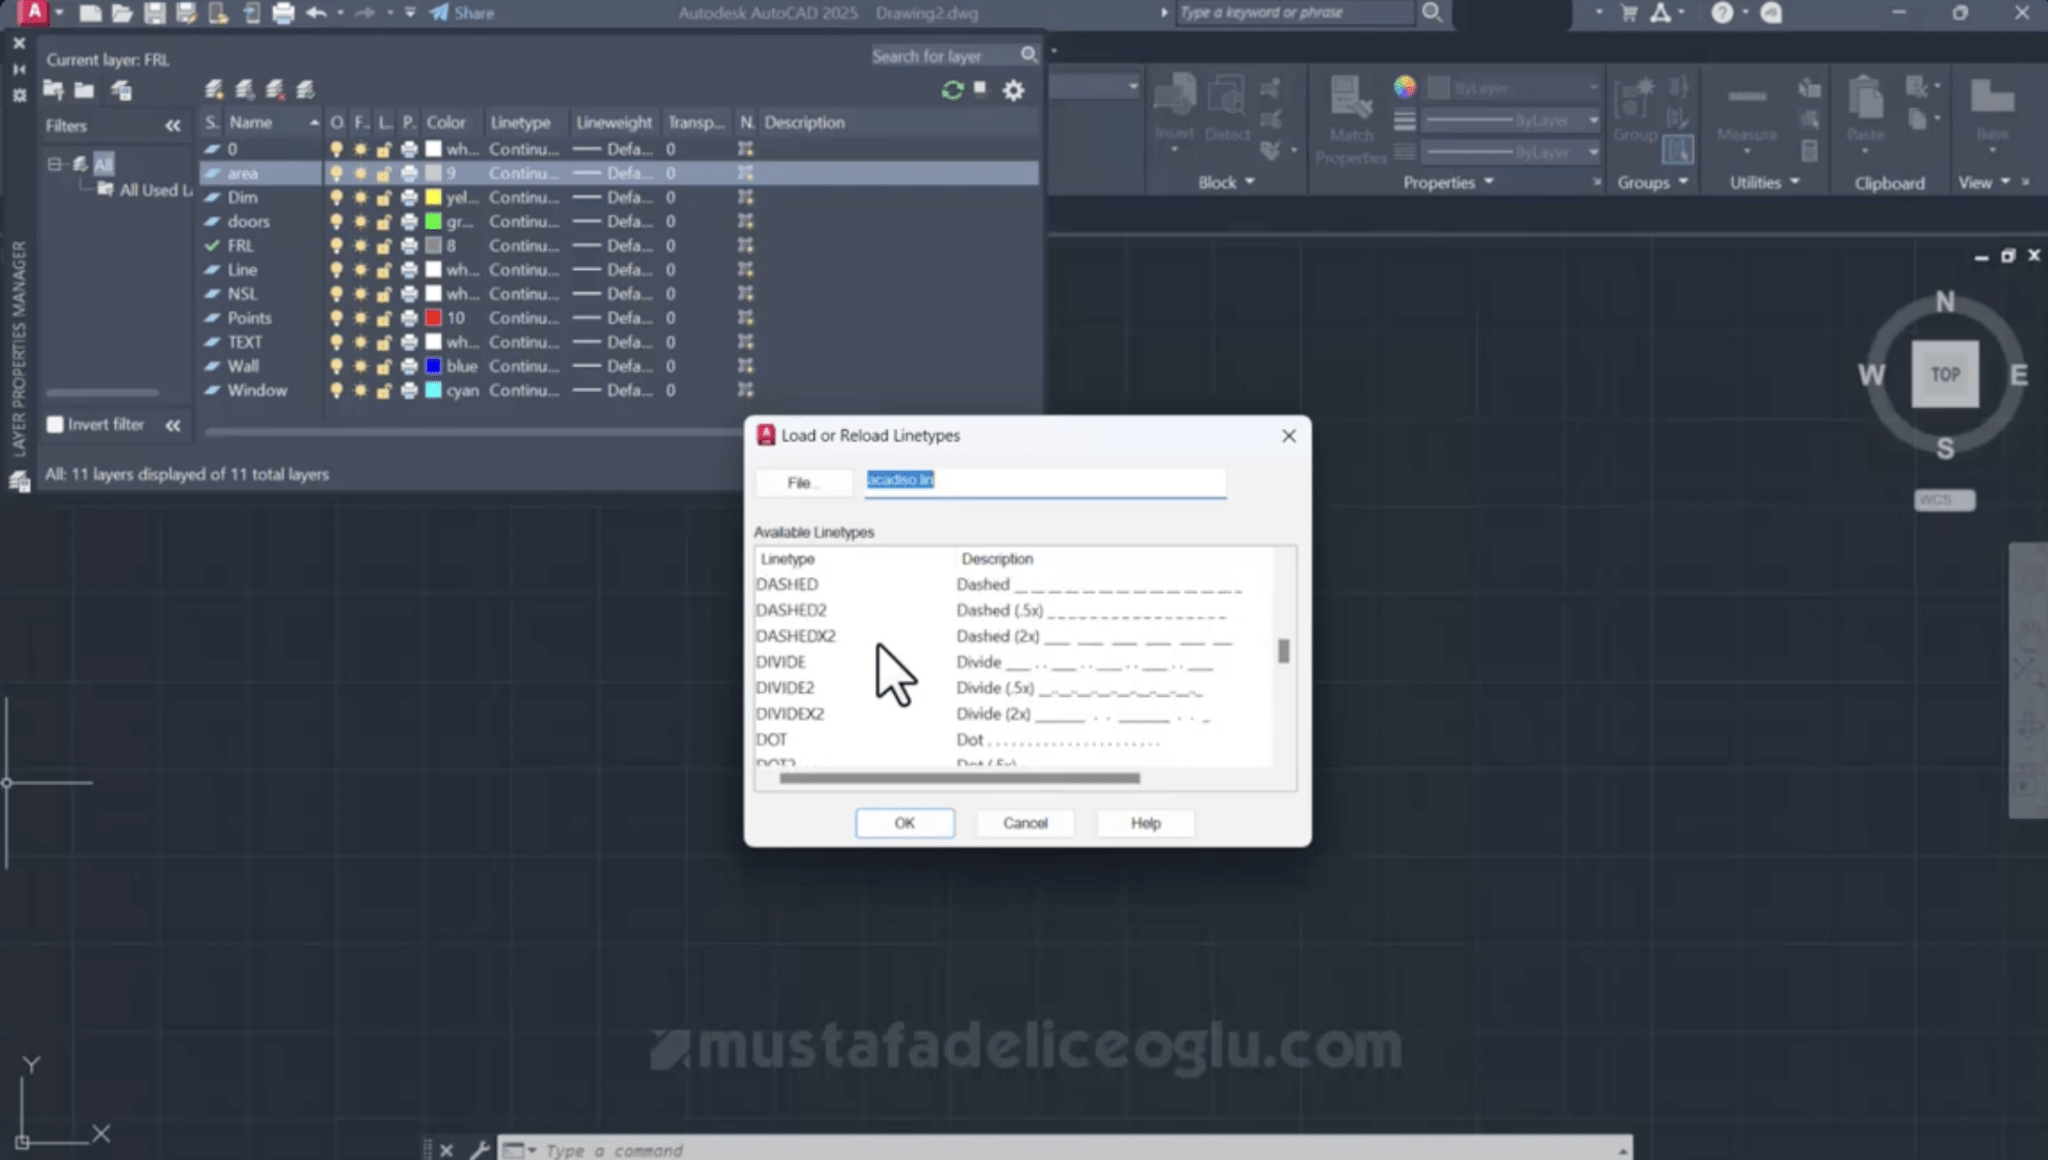The image size is (2048, 1160).
Task: Click the Match Properties tool in ribbon
Action: point(1351,120)
